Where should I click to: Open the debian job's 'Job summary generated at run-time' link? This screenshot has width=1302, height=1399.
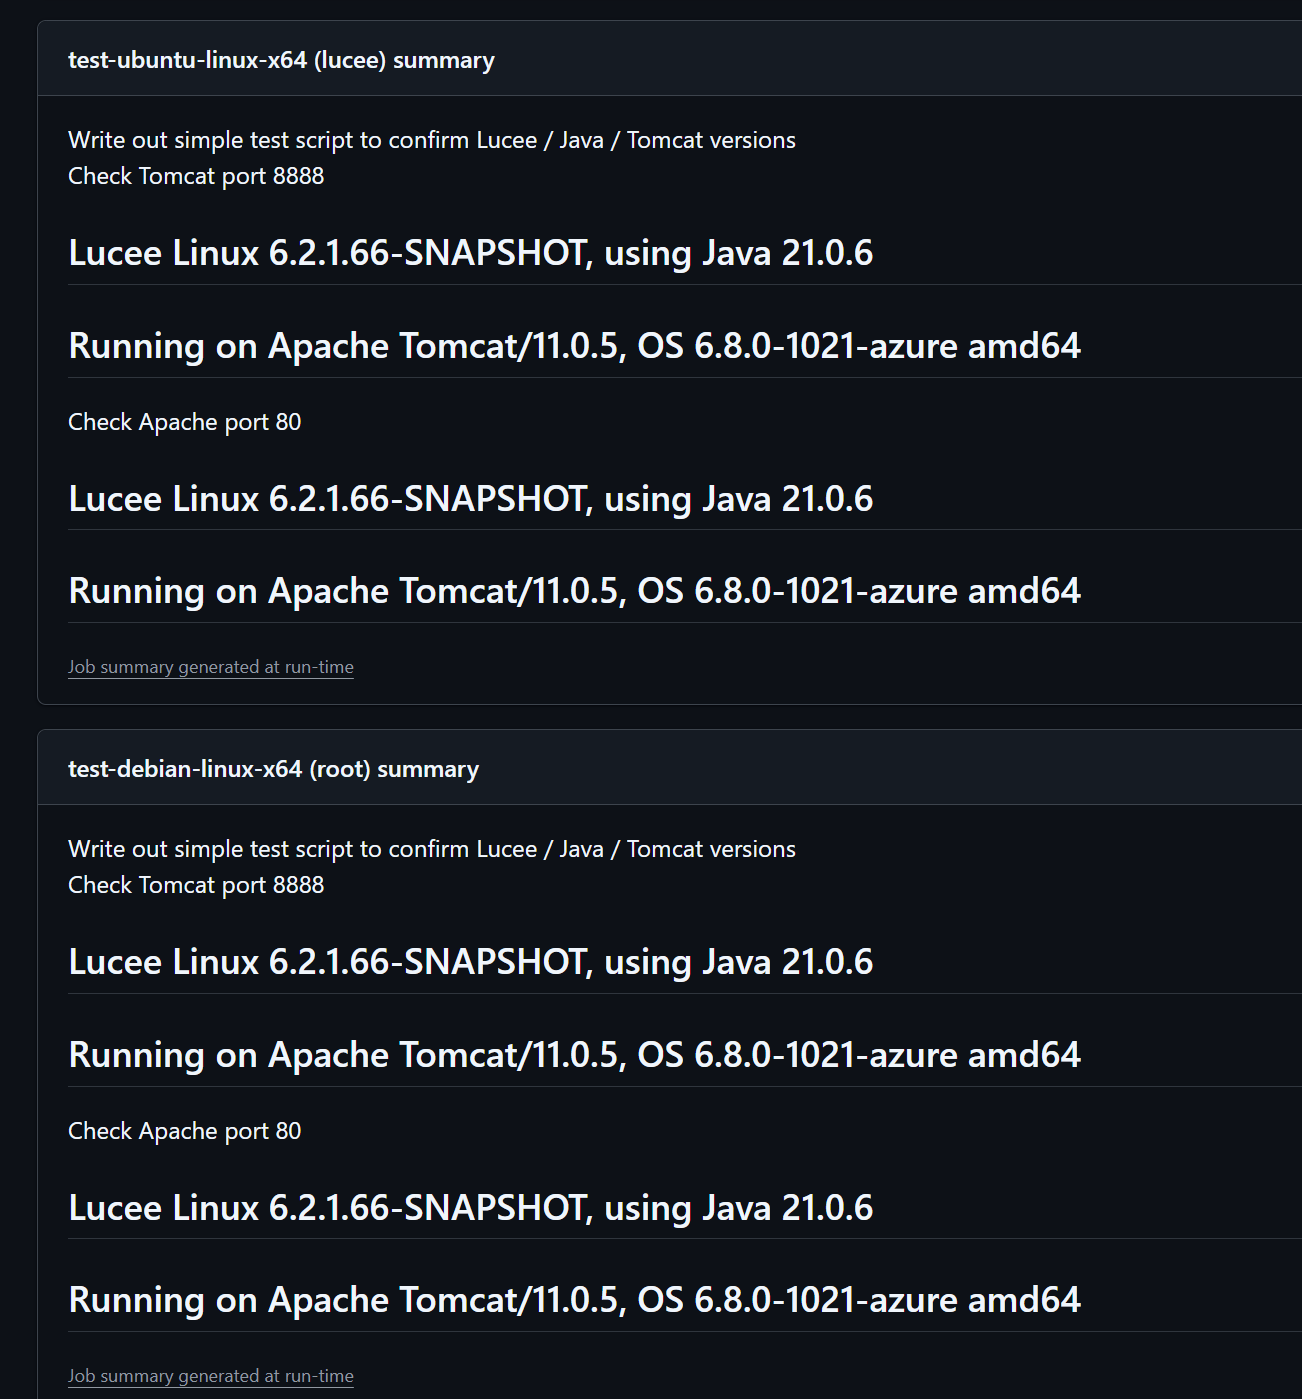211,1376
